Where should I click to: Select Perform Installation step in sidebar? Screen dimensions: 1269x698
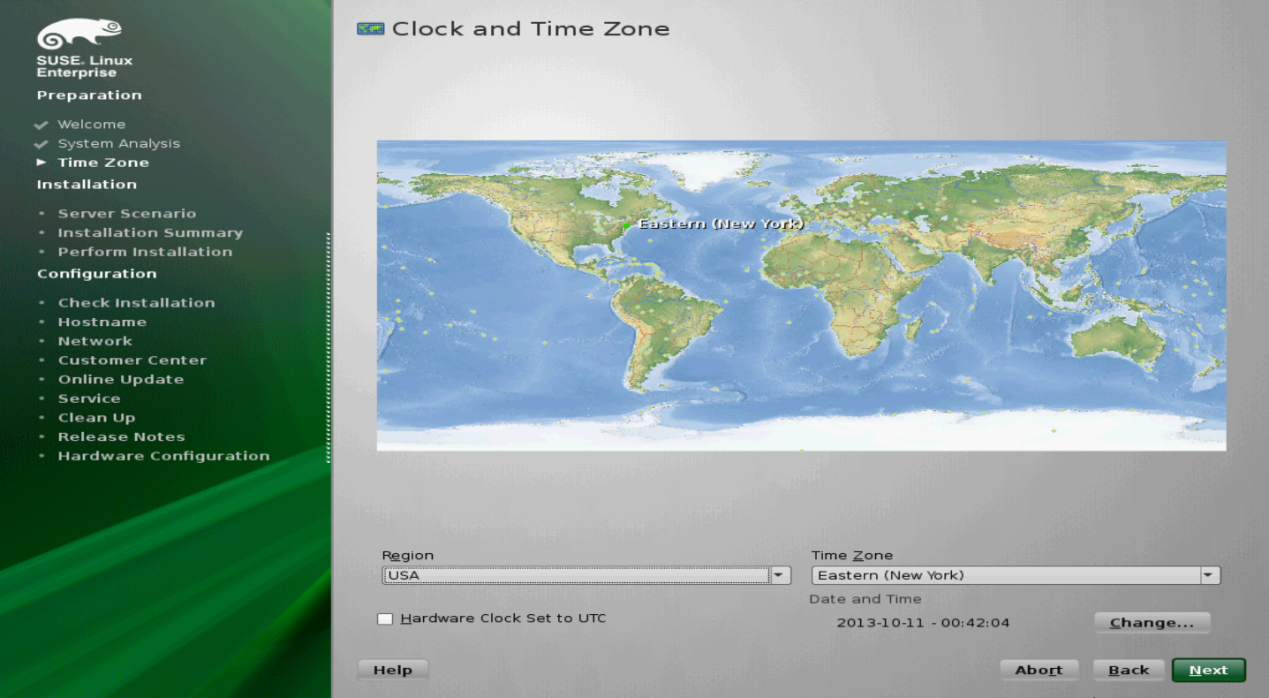(145, 251)
